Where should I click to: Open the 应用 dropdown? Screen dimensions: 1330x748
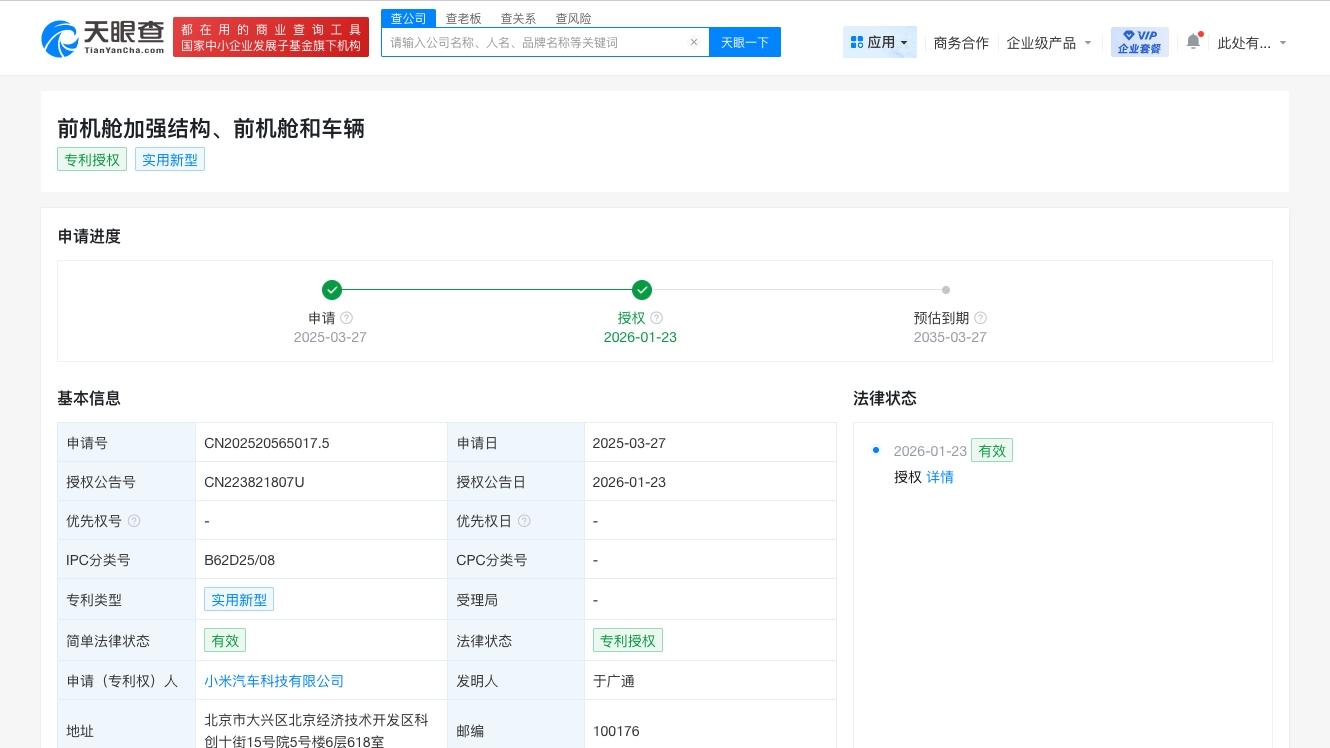(880, 42)
